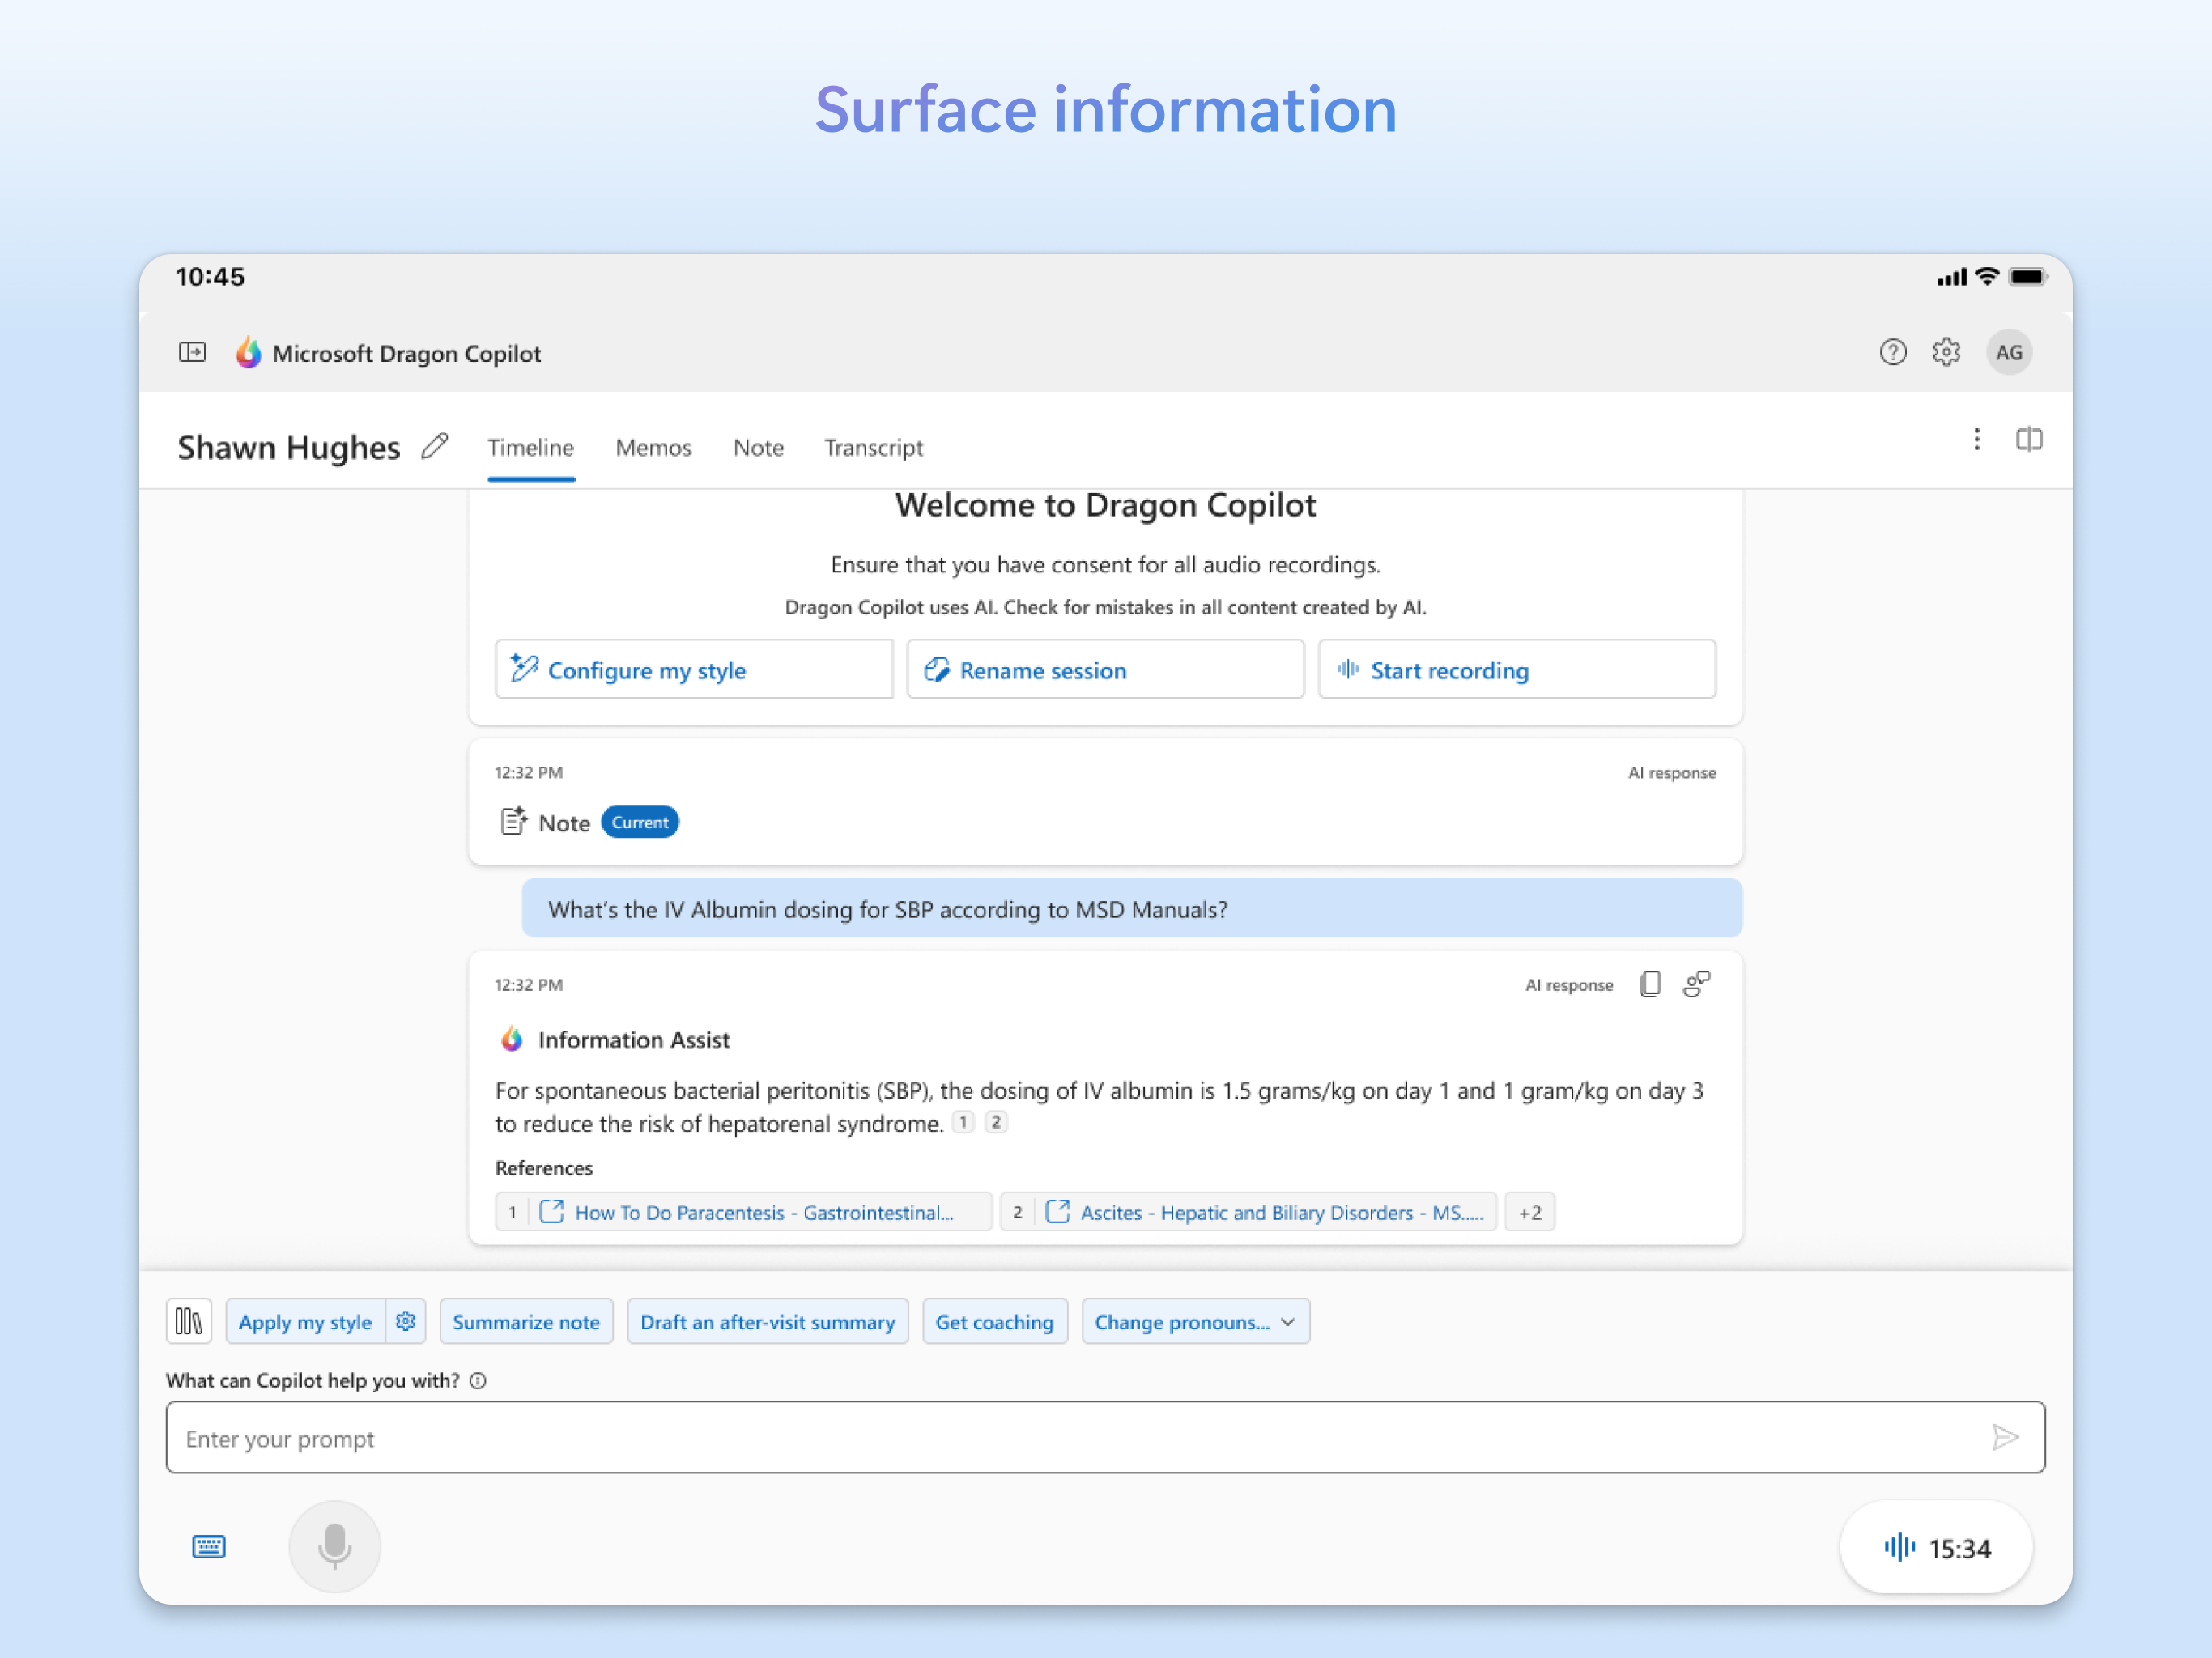The image size is (2212, 1658).
Task: Open style settings gear beside Apply my style
Action: [x=405, y=1321]
